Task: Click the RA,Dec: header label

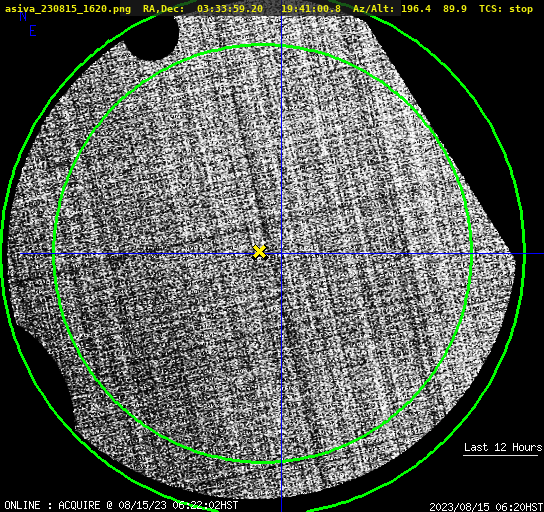Action: click(x=163, y=9)
